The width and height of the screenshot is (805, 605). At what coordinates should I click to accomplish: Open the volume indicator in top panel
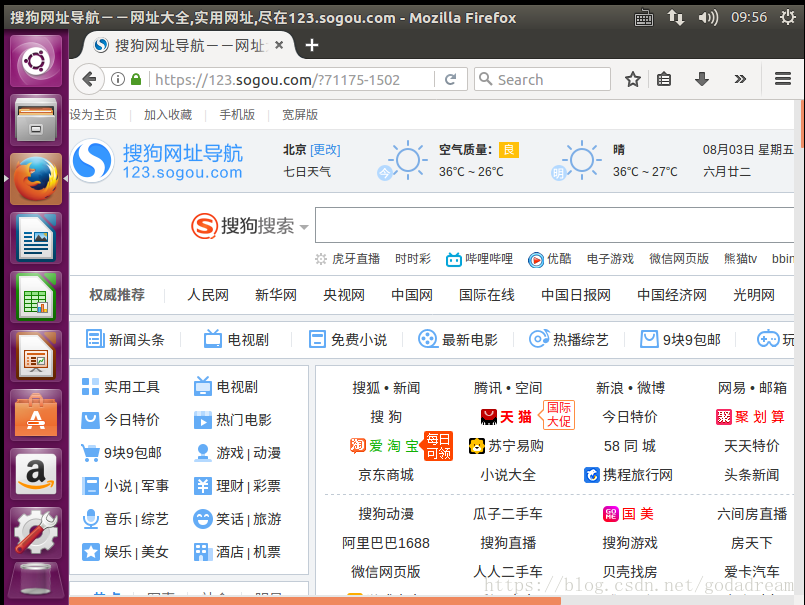tap(708, 17)
